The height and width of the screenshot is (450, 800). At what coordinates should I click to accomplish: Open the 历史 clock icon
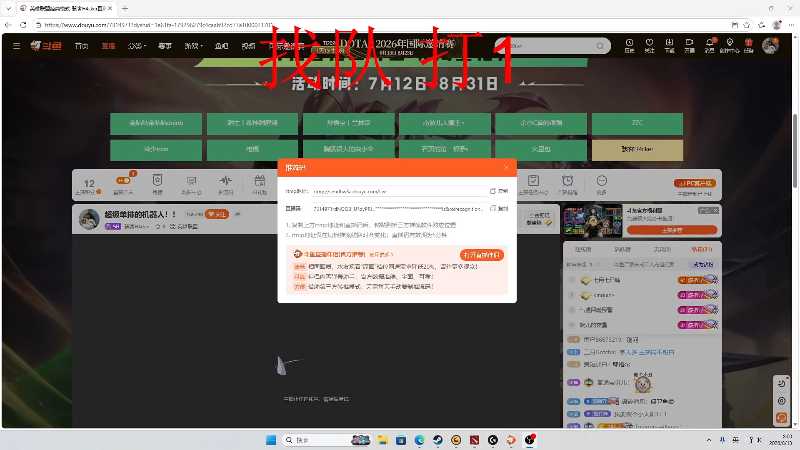629,45
